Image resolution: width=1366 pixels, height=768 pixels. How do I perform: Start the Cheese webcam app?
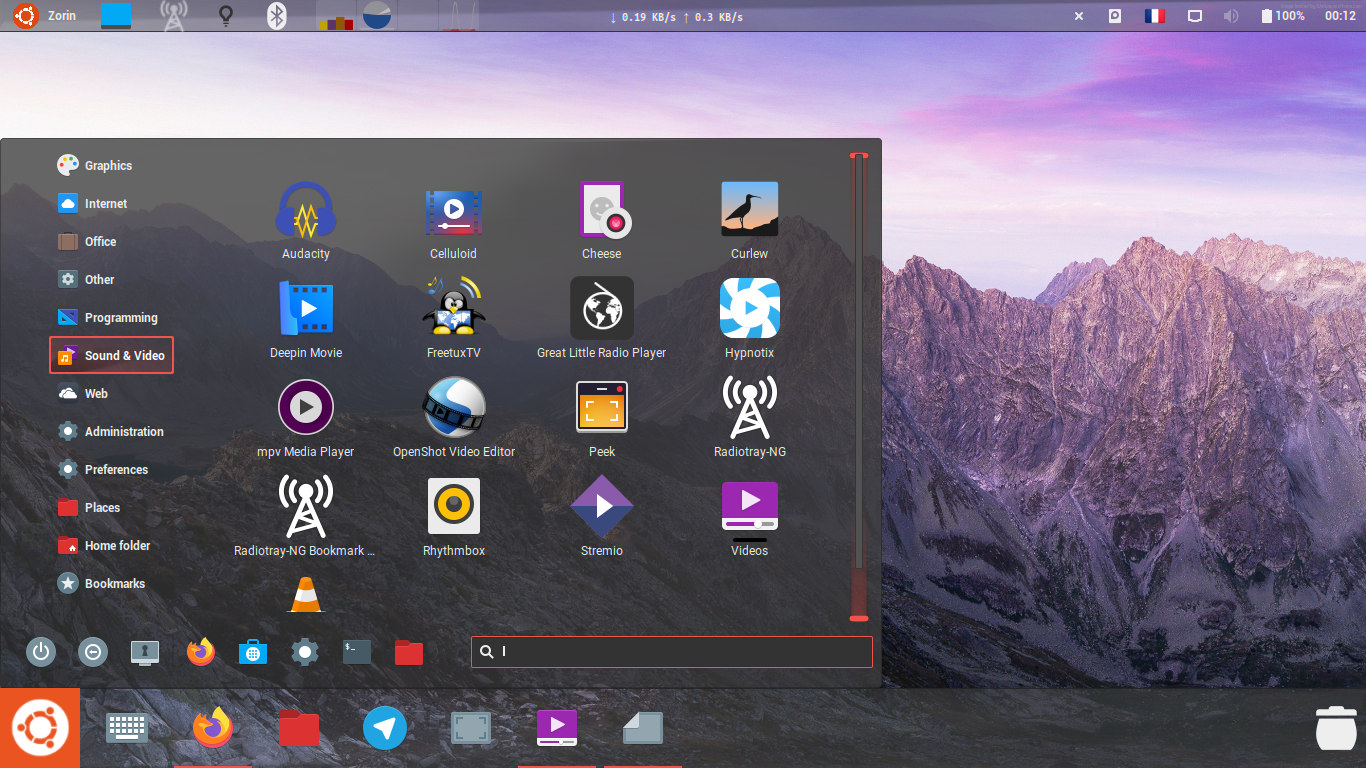[x=601, y=221]
